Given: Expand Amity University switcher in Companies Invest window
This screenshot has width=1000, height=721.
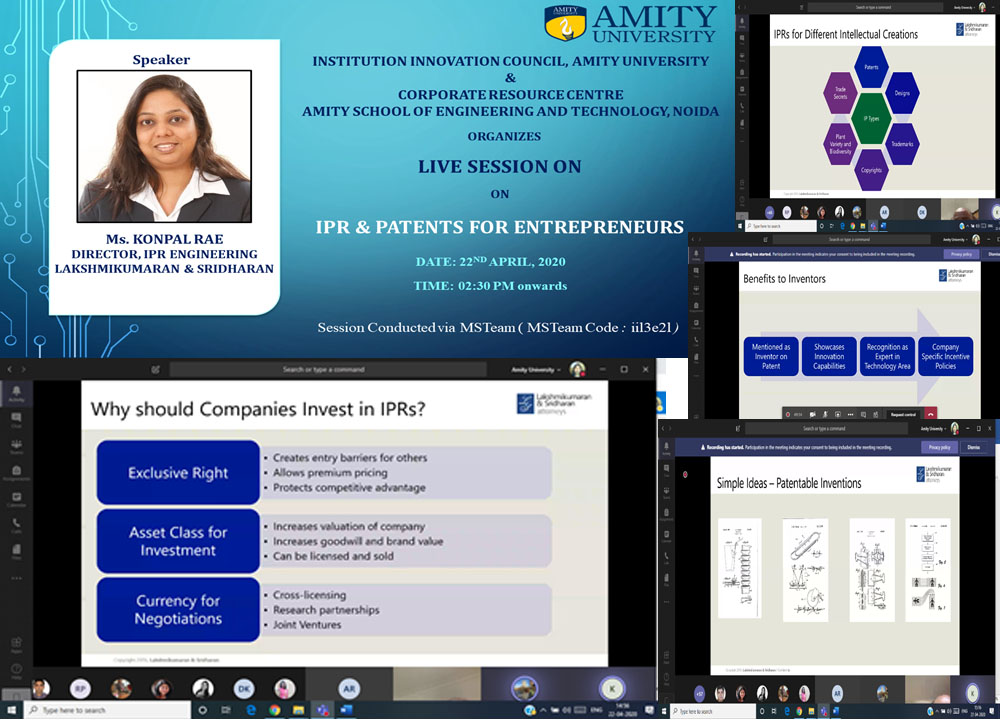Looking at the screenshot, I should (536, 370).
